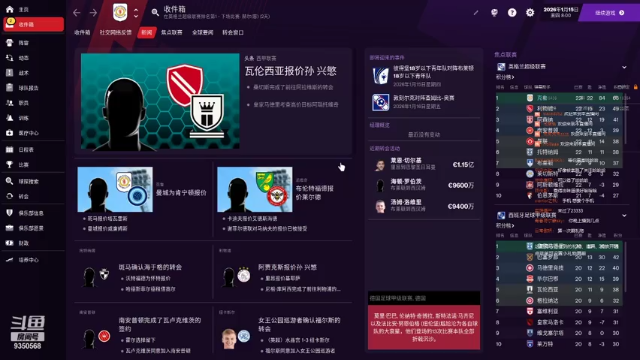
Task: Click the club badge in the top bar
Action: tap(120, 12)
